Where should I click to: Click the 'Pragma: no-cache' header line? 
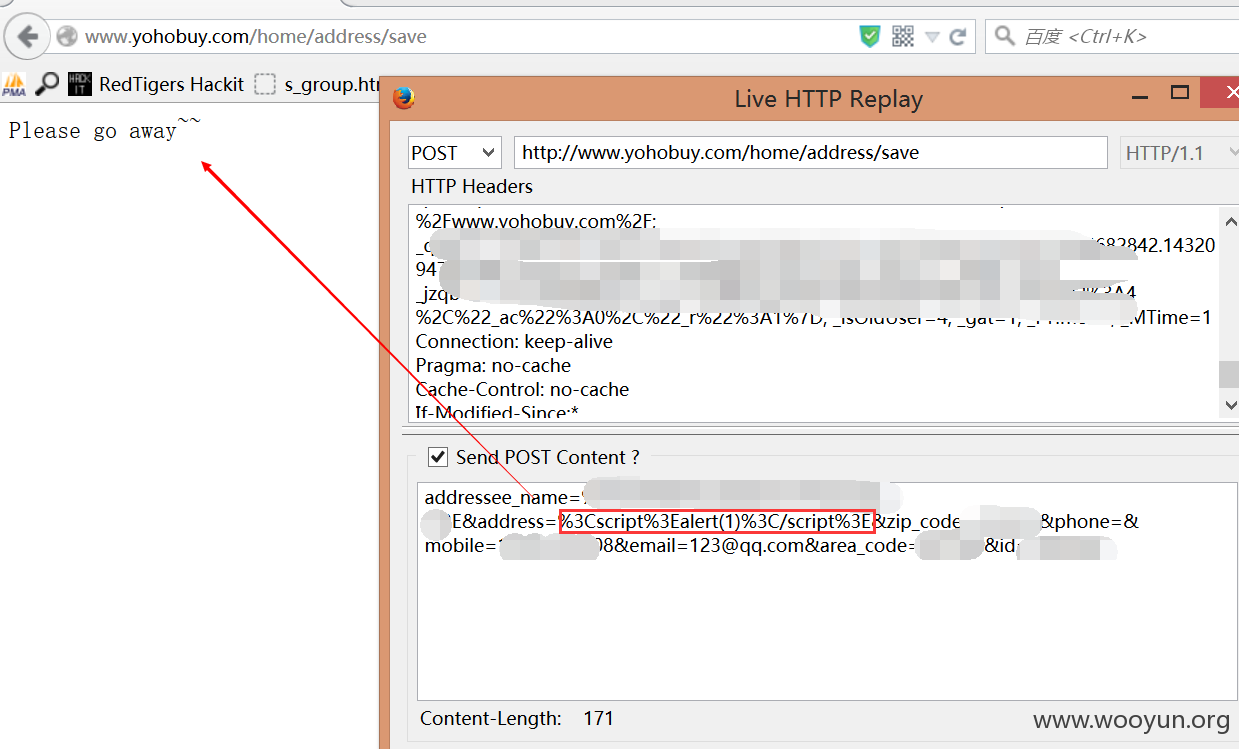pos(493,366)
